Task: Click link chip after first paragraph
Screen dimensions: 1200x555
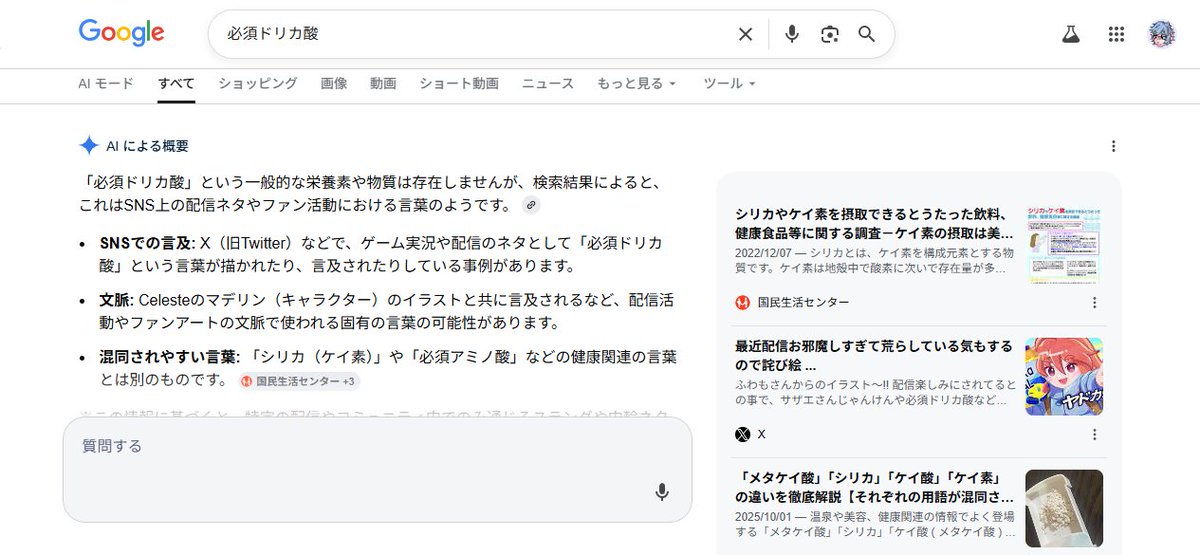Action: pyautogui.click(x=531, y=205)
